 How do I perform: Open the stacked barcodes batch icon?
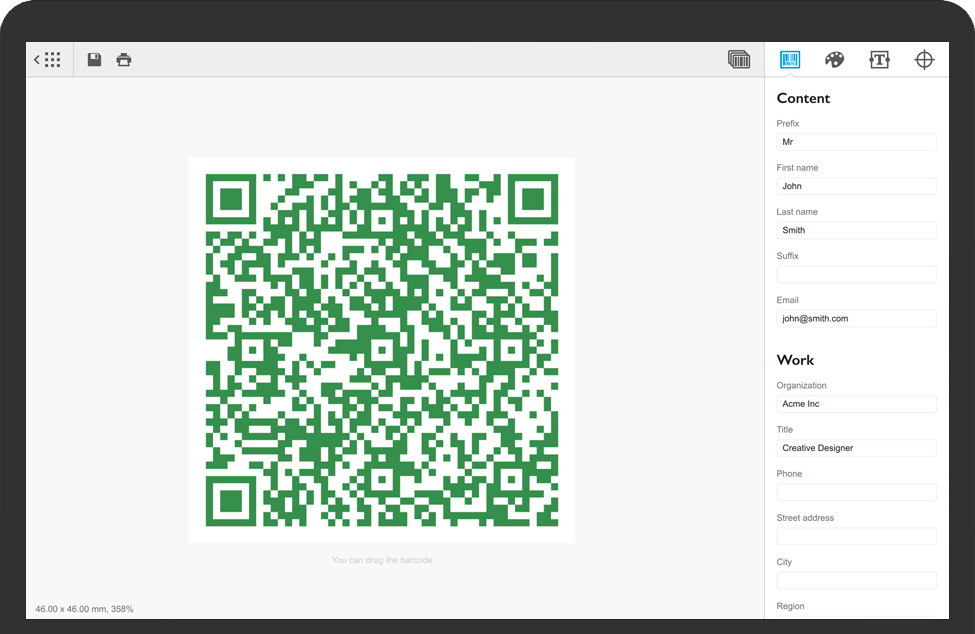739,60
